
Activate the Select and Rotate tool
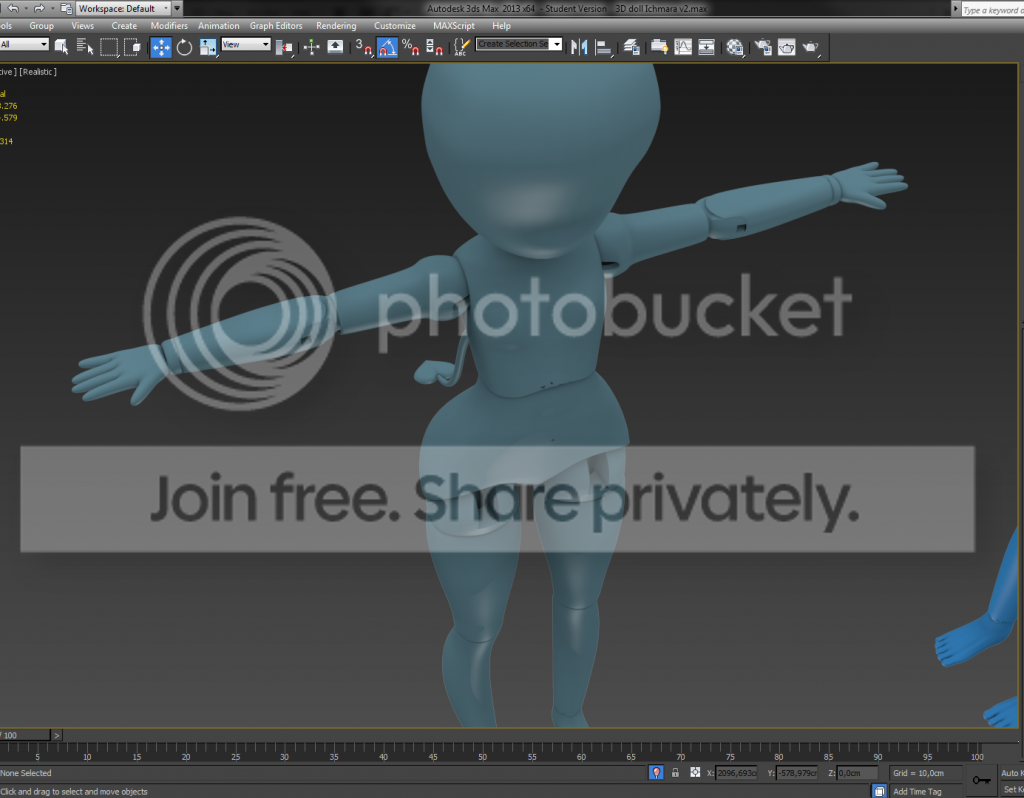pyautogui.click(x=184, y=47)
